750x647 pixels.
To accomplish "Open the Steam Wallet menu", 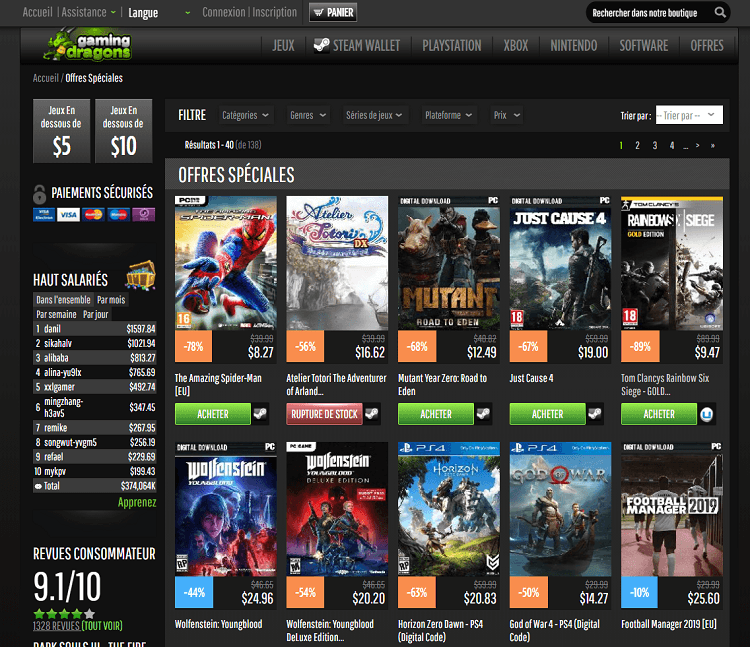I will pyautogui.click(x=357, y=46).
